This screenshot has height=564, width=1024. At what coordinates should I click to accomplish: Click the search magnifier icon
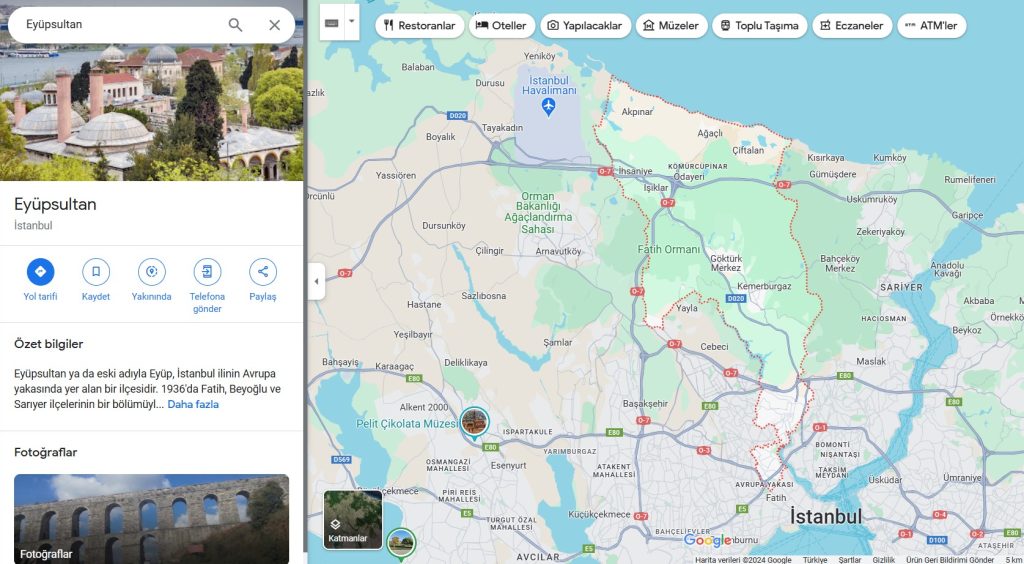coord(235,25)
